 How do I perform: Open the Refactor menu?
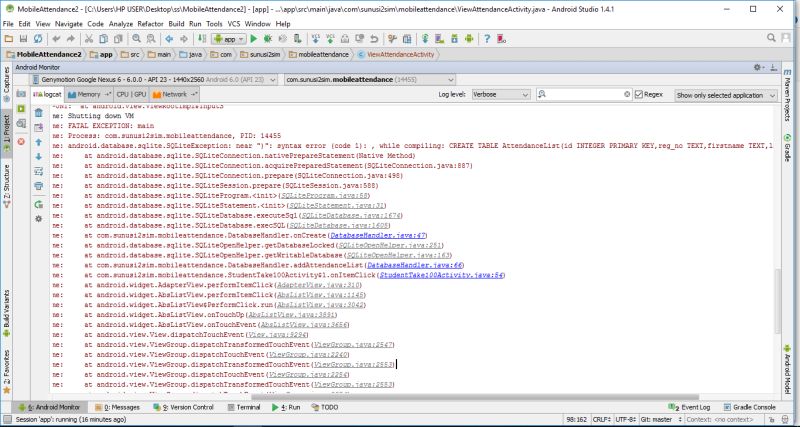pos(150,23)
